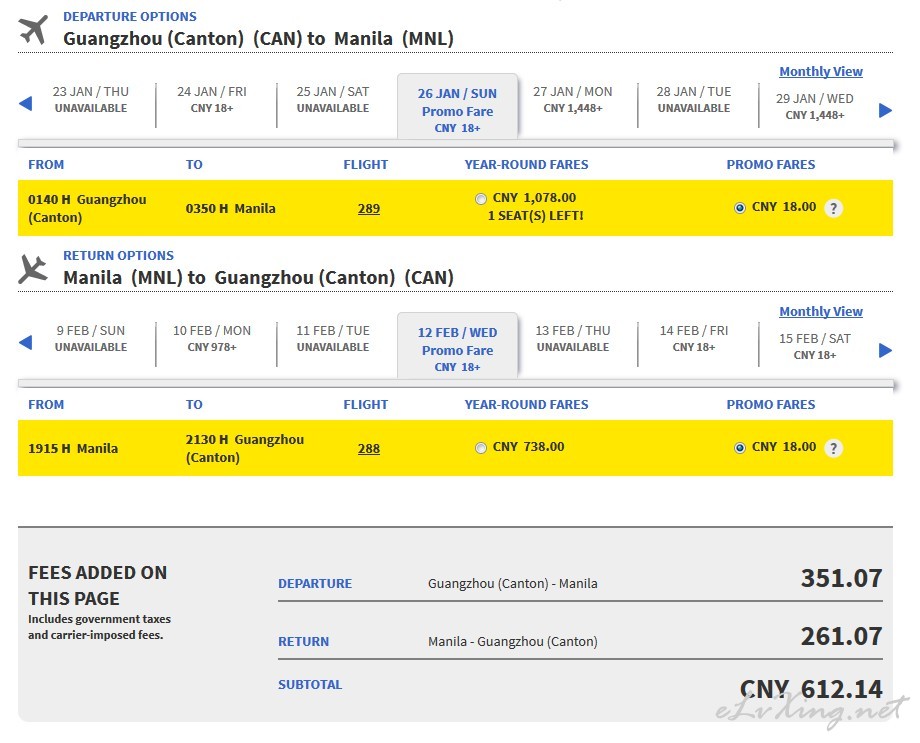Open help icon beside departure promo fare

point(833,208)
